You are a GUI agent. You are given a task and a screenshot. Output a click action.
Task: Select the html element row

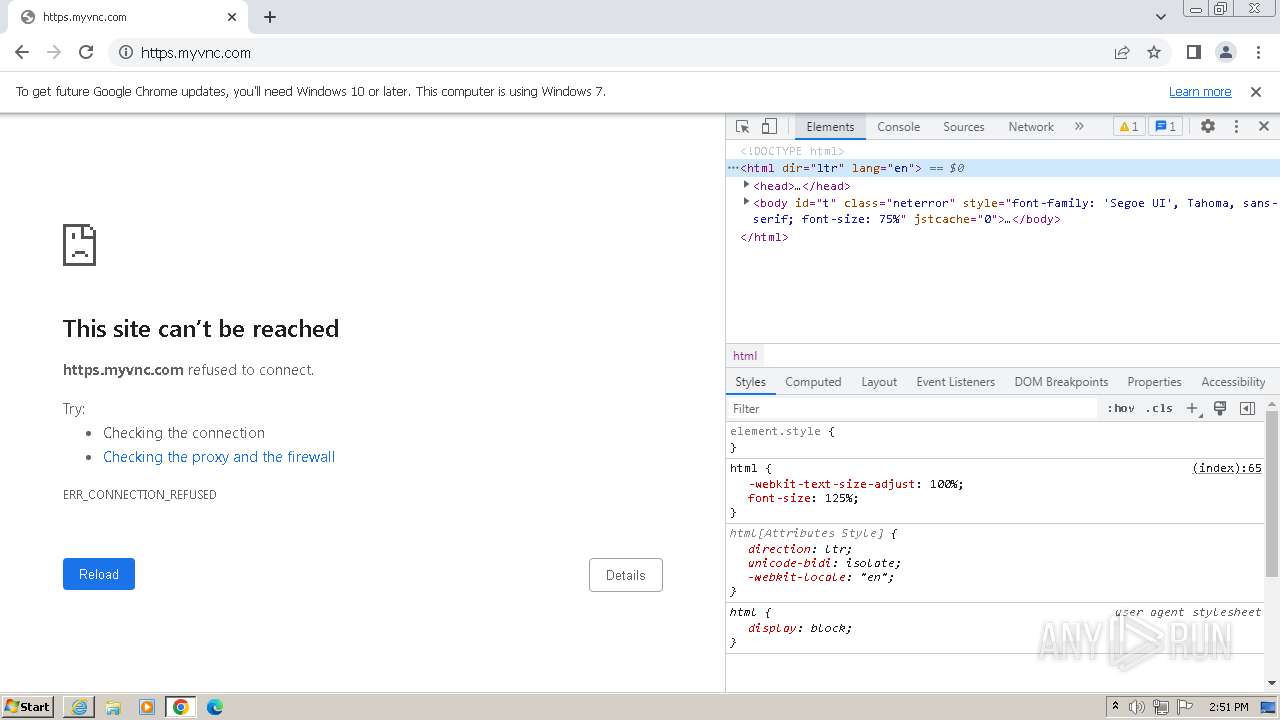click(1003, 168)
